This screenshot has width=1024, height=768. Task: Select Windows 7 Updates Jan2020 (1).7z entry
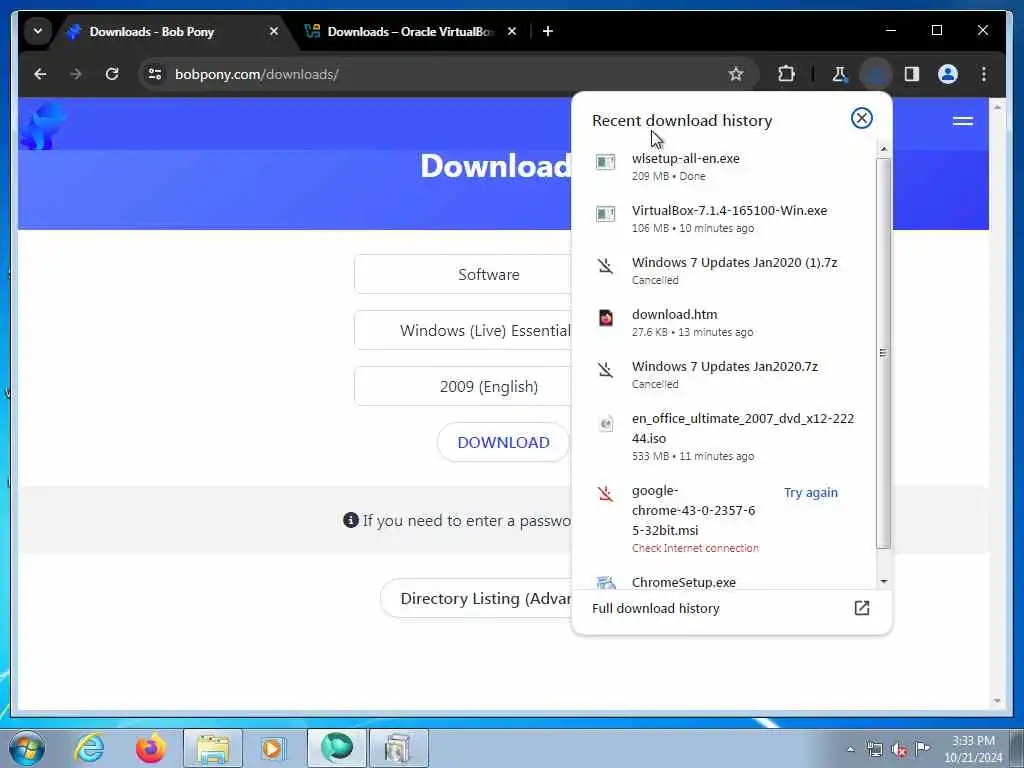tap(724, 270)
